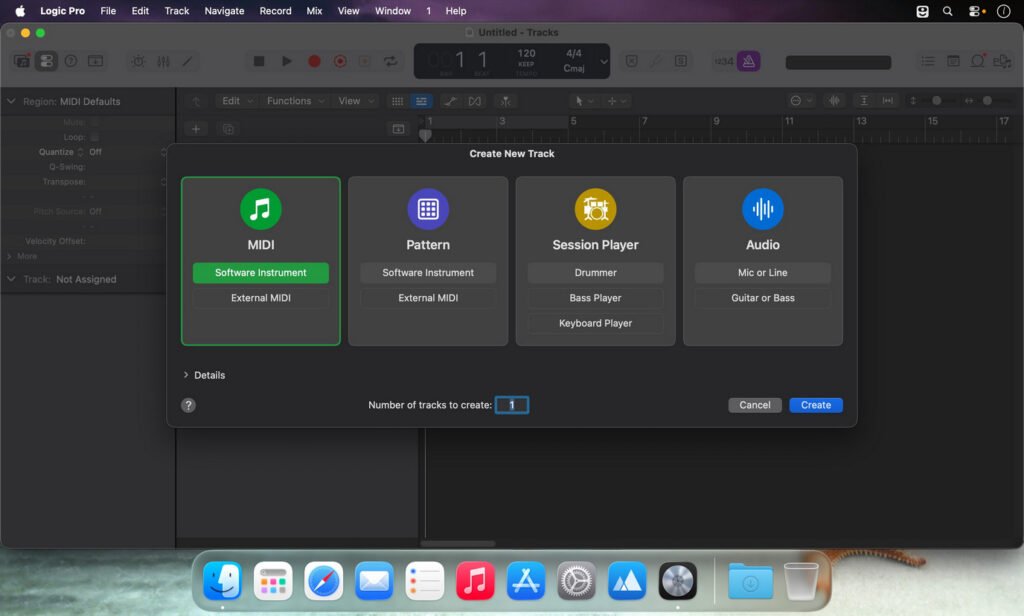Toggle the Replace mode X button
The height and width of the screenshot is (616, 1024).
(632, 61)
